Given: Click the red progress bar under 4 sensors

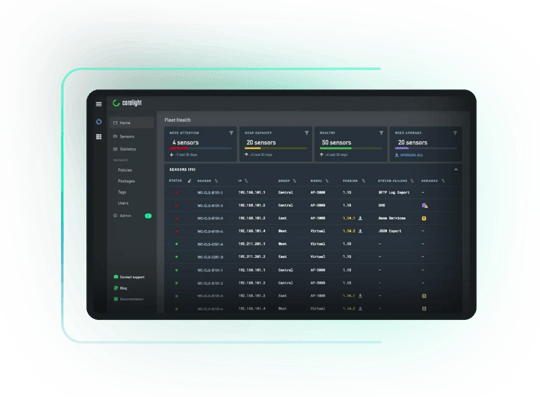Looking at the screenshot, I should click(179, 148).
